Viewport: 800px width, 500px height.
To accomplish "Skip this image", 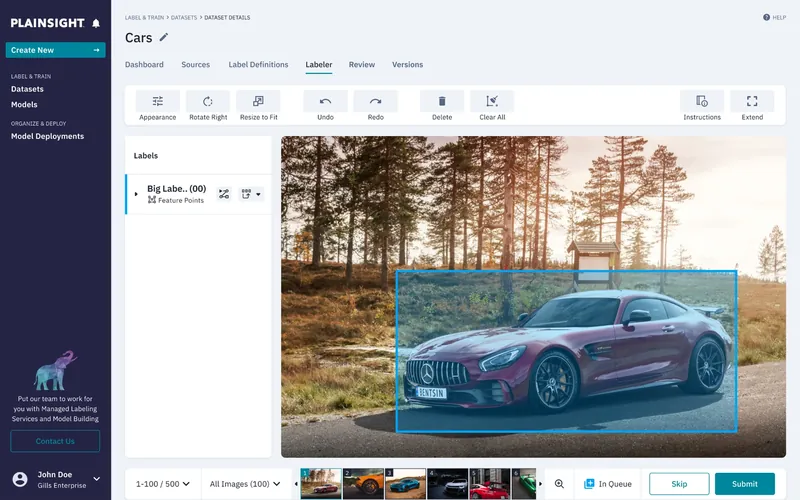I will pyautogui.click(x=679, y=484).
